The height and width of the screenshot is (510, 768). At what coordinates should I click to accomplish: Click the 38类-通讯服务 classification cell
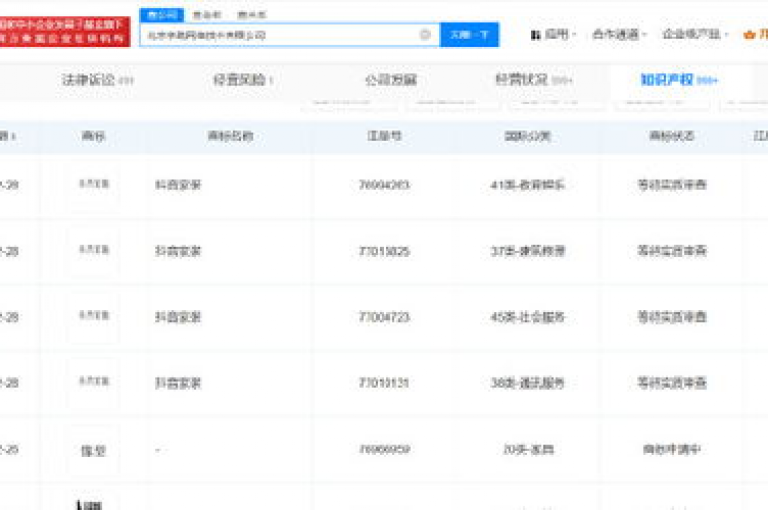tap(528, 383)
